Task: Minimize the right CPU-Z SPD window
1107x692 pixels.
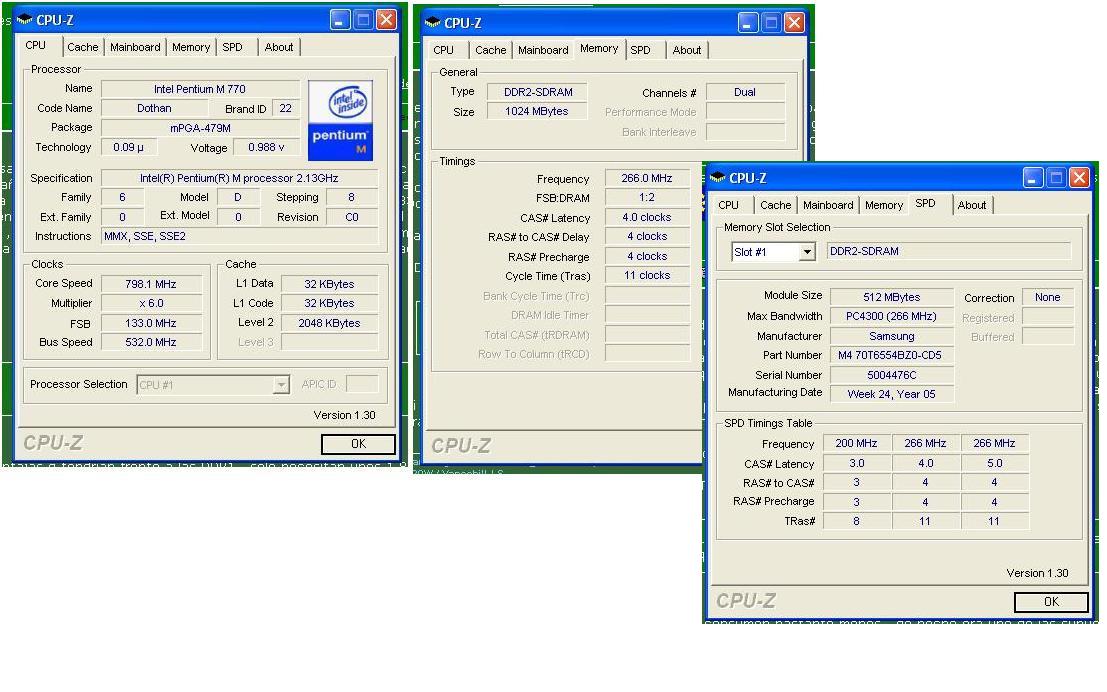Action: point(1033,178)
